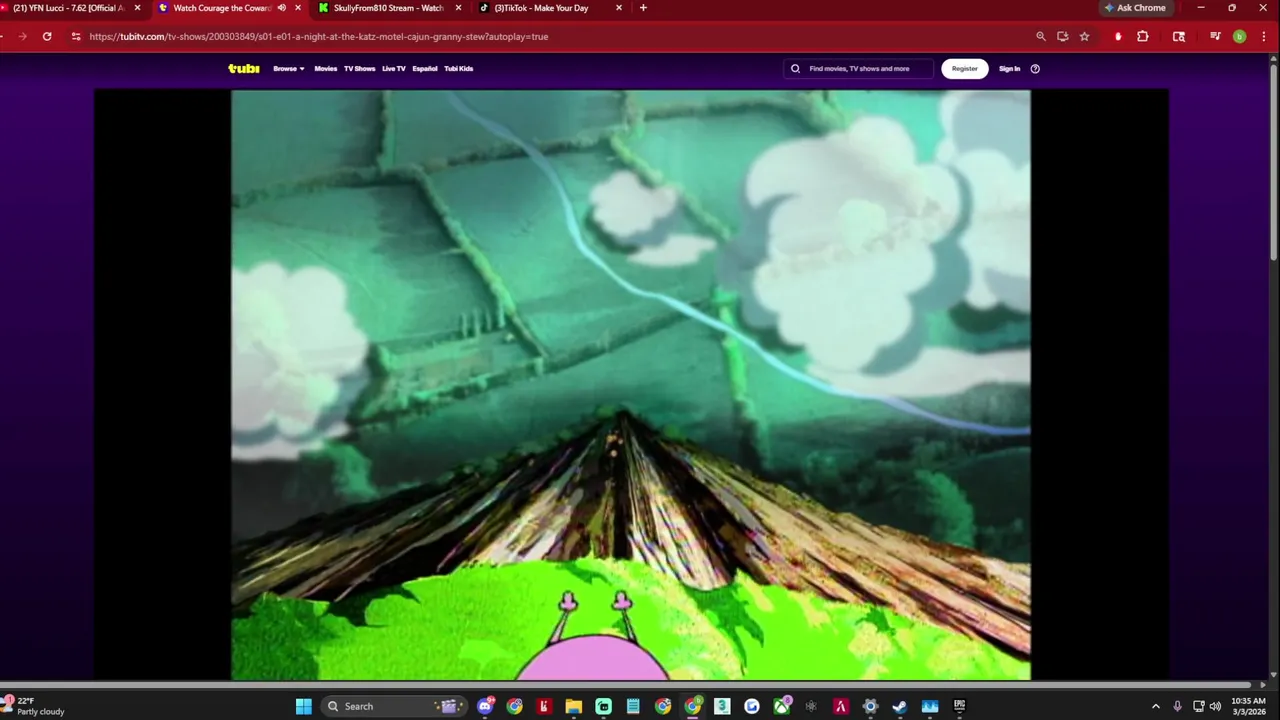Click the Register button
This screenshot has height=720, width=1280.
[x=965, y=69]
